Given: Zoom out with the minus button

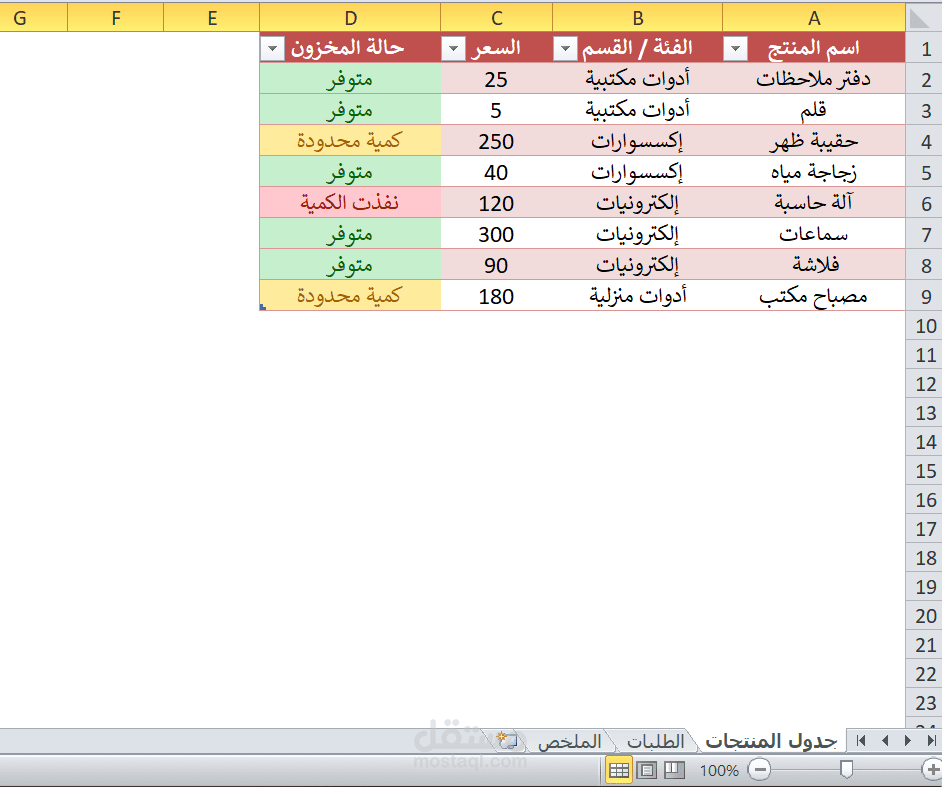Looking at the screenshot, I should (x=760, y=770).
